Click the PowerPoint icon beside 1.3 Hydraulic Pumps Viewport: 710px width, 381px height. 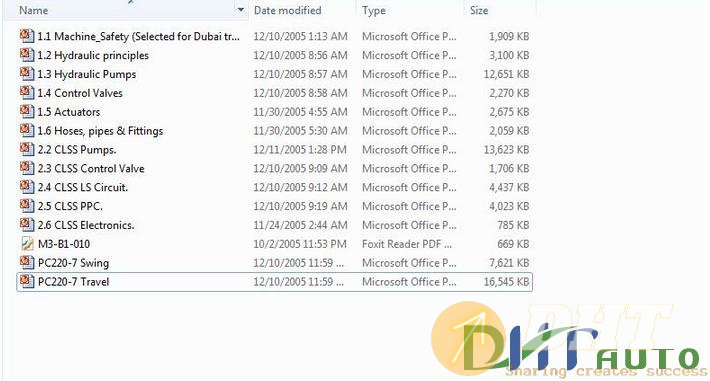tap(27, 74)
